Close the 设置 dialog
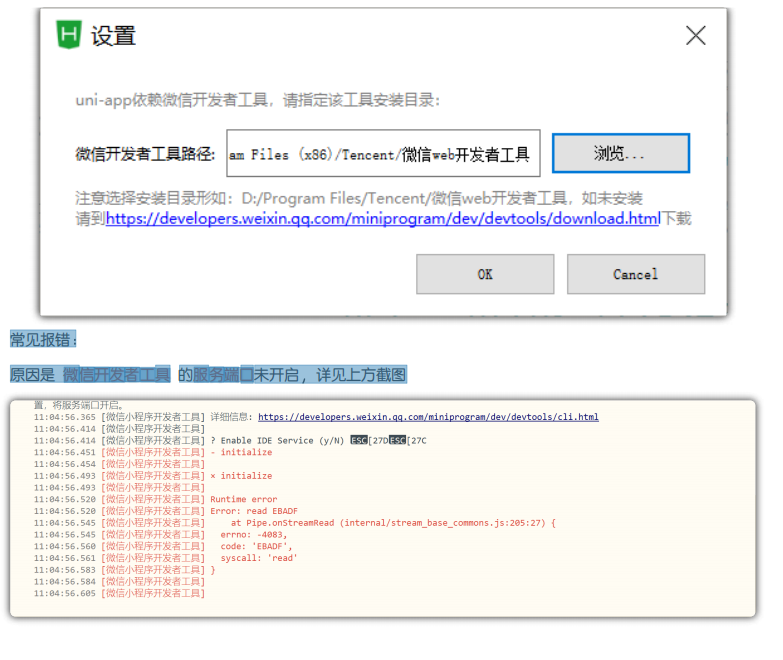Image resolution: width=783 pixels, height=660 pixels. click(696, 35)
